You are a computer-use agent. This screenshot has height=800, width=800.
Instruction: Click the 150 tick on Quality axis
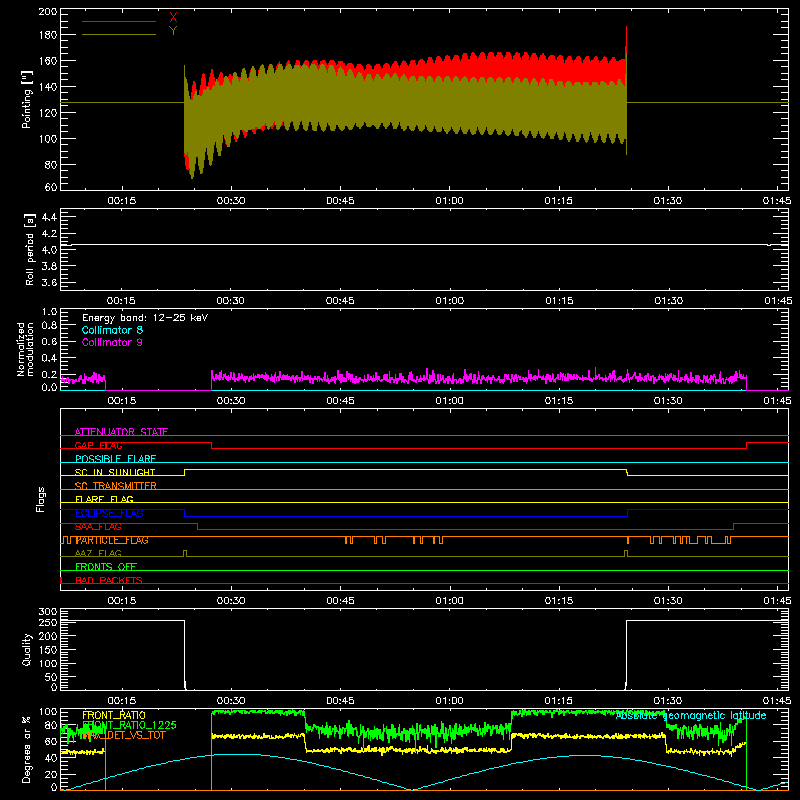tap(47, 650)
